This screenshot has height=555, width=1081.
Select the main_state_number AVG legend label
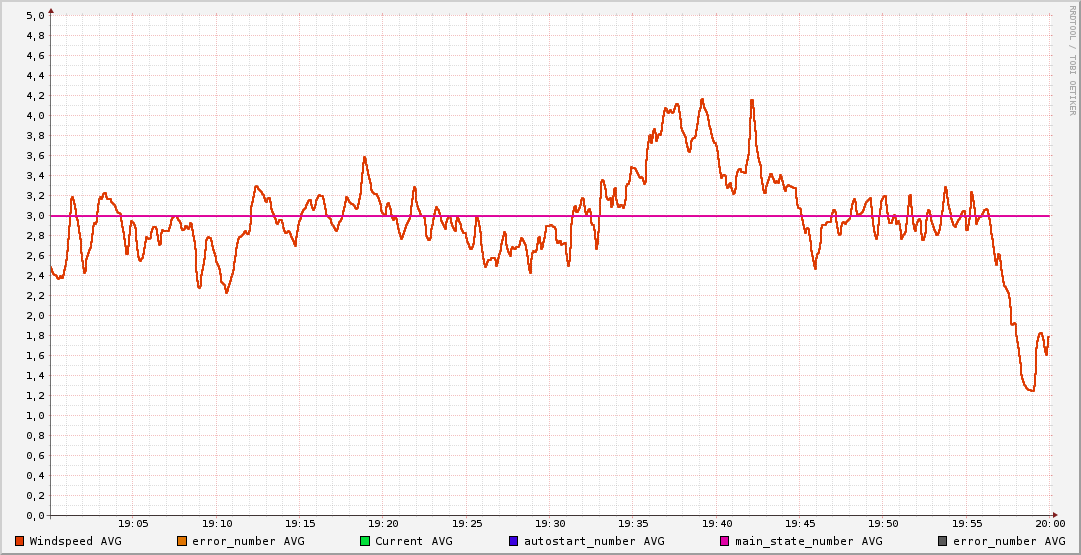click(809, 541)
